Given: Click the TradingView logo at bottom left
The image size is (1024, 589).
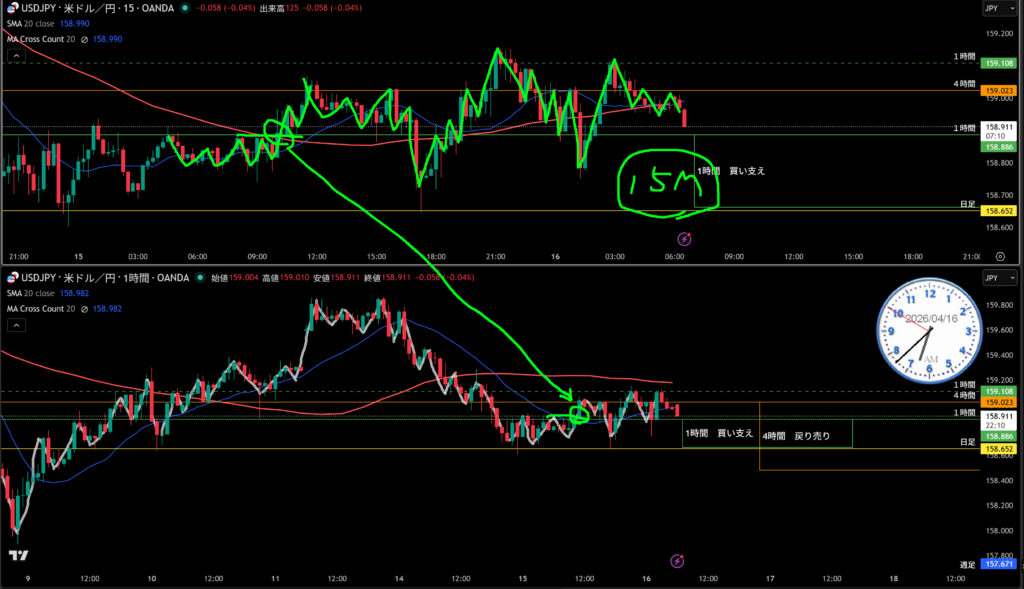Looking at the screenshot, I should click(x=17, y=555).
